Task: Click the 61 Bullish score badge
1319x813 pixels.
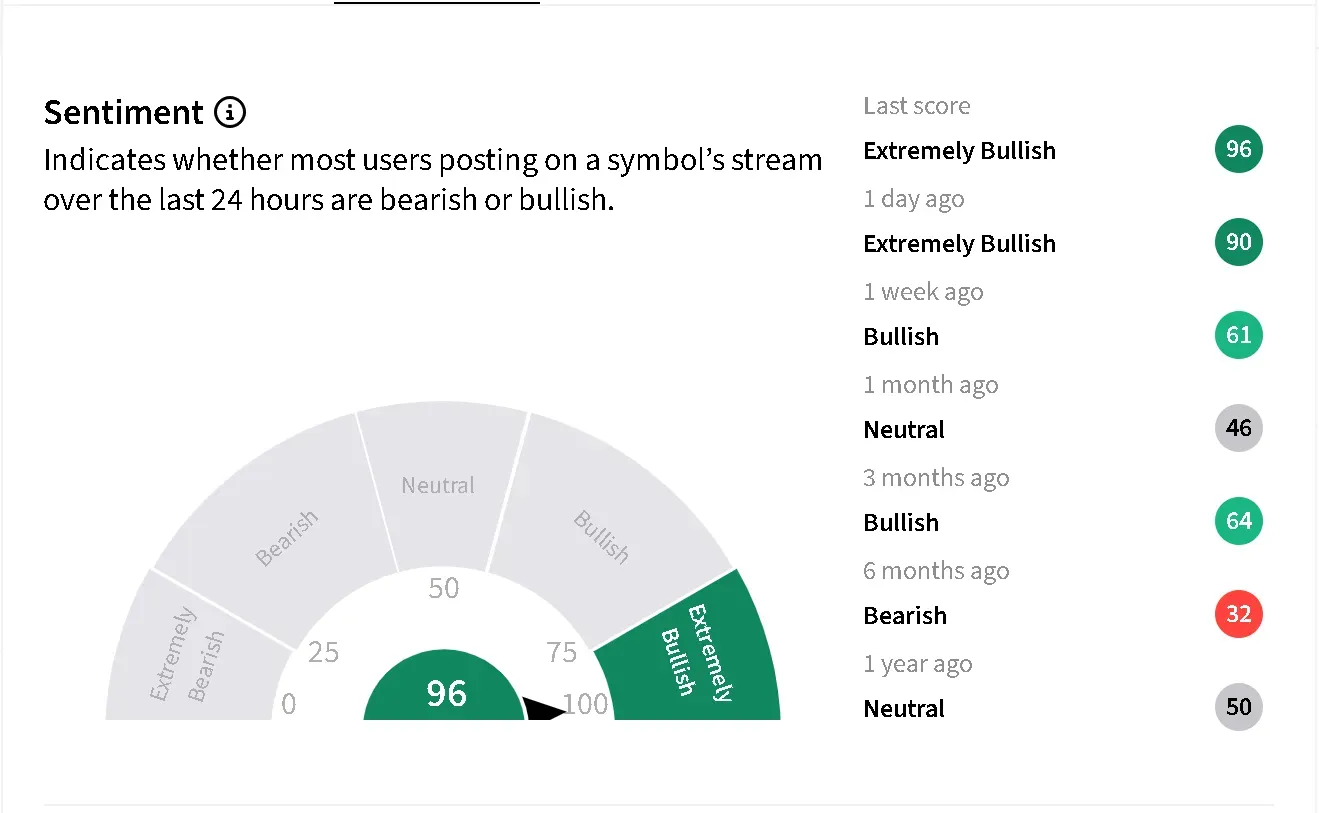Action: pyautogui.click(x=1239, y=335)
